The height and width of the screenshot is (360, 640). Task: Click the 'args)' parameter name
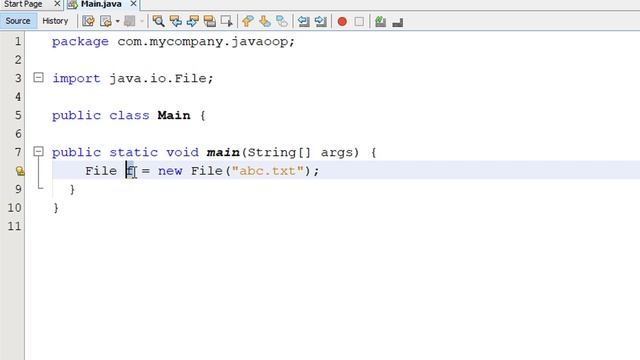point(340,153)
